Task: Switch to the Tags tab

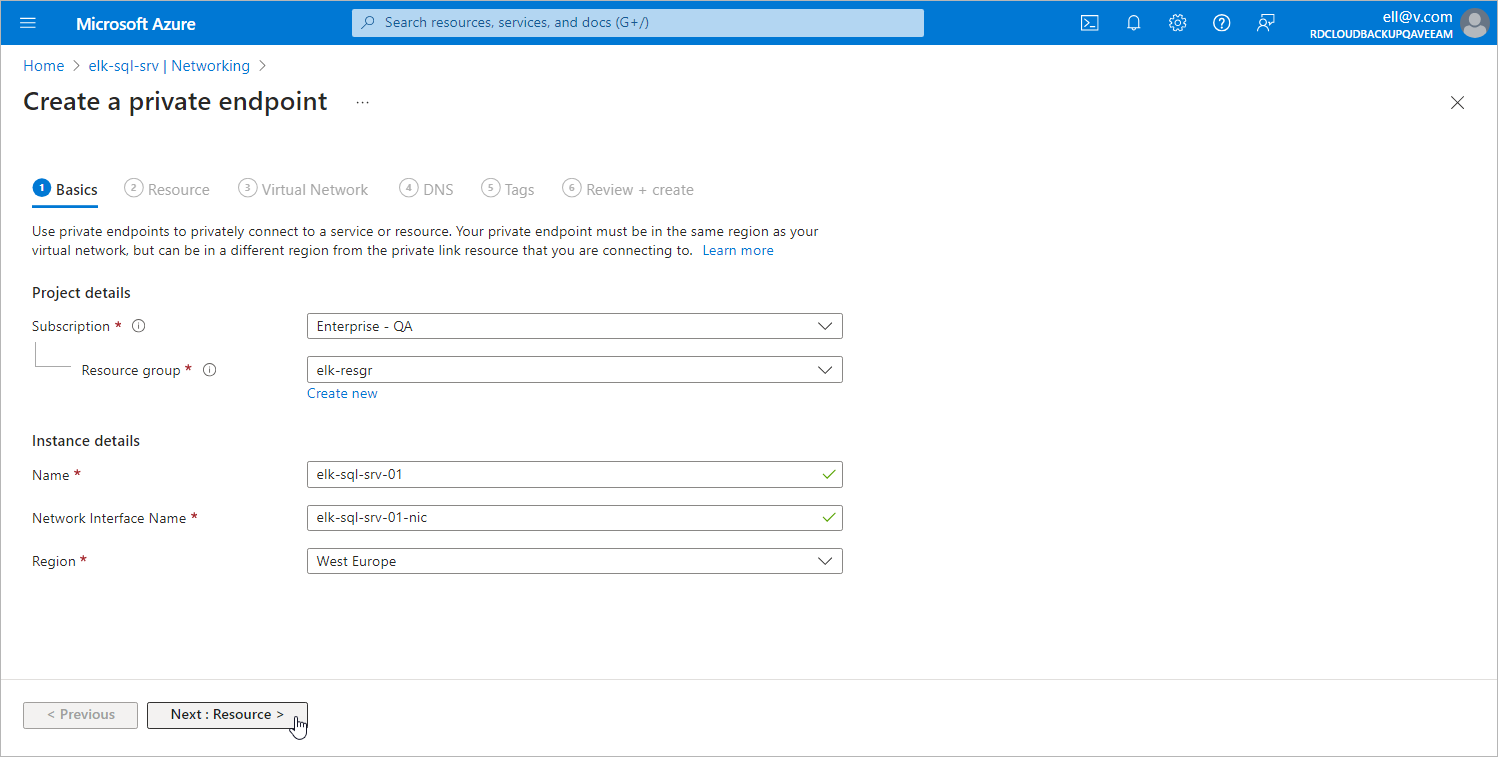Action: [508, 189]
